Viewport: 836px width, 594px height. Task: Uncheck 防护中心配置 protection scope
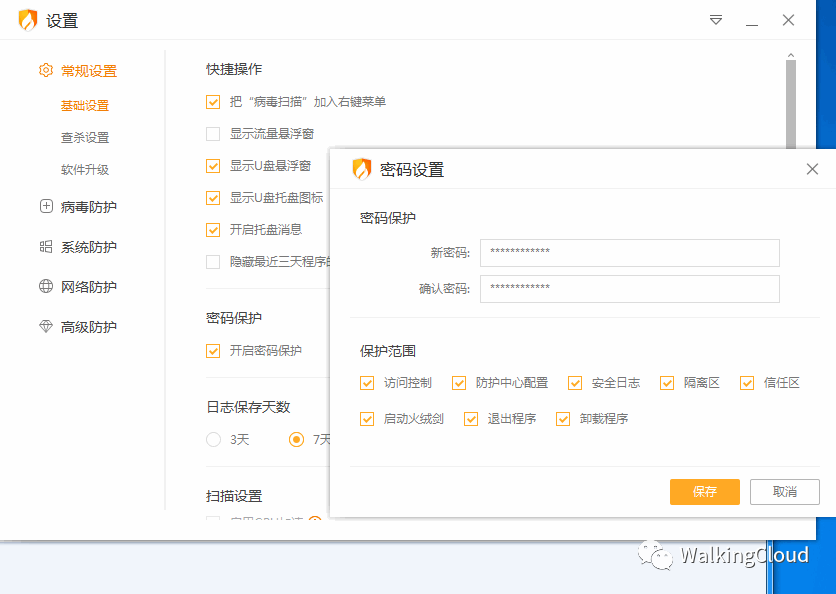point(459,383)
